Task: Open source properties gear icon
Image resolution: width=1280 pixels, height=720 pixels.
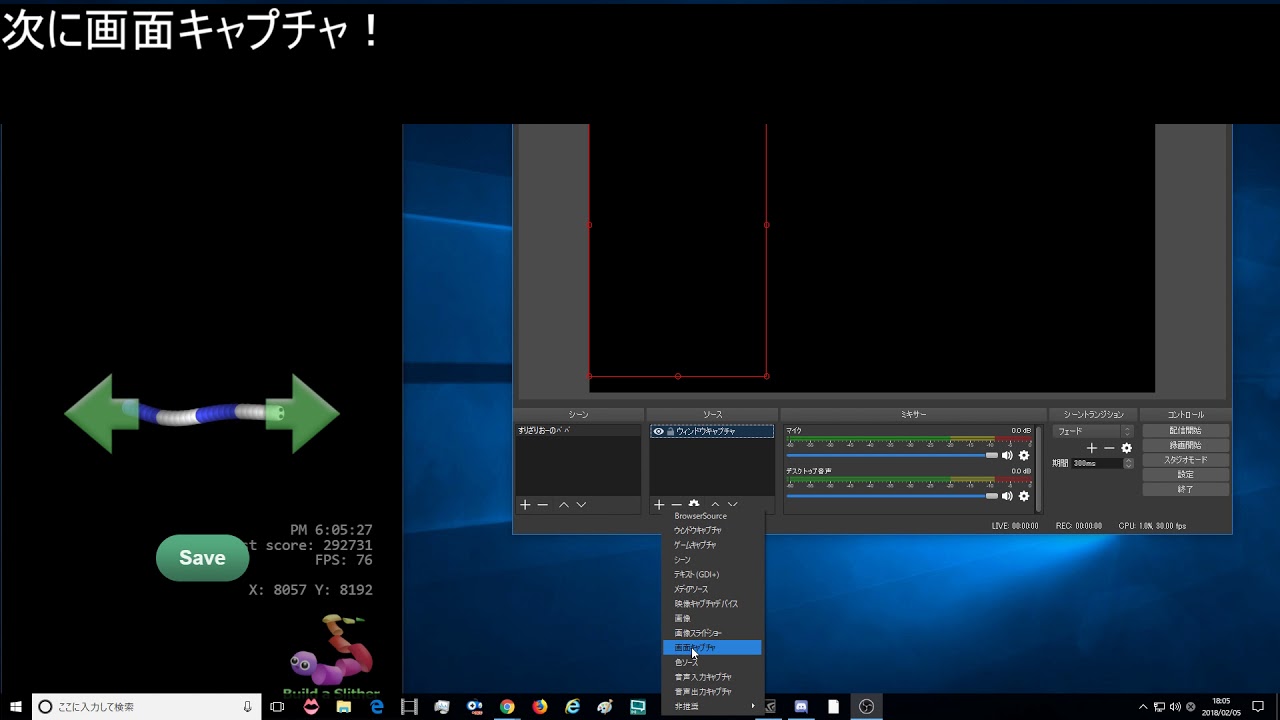Action: [x=695, y=505]
